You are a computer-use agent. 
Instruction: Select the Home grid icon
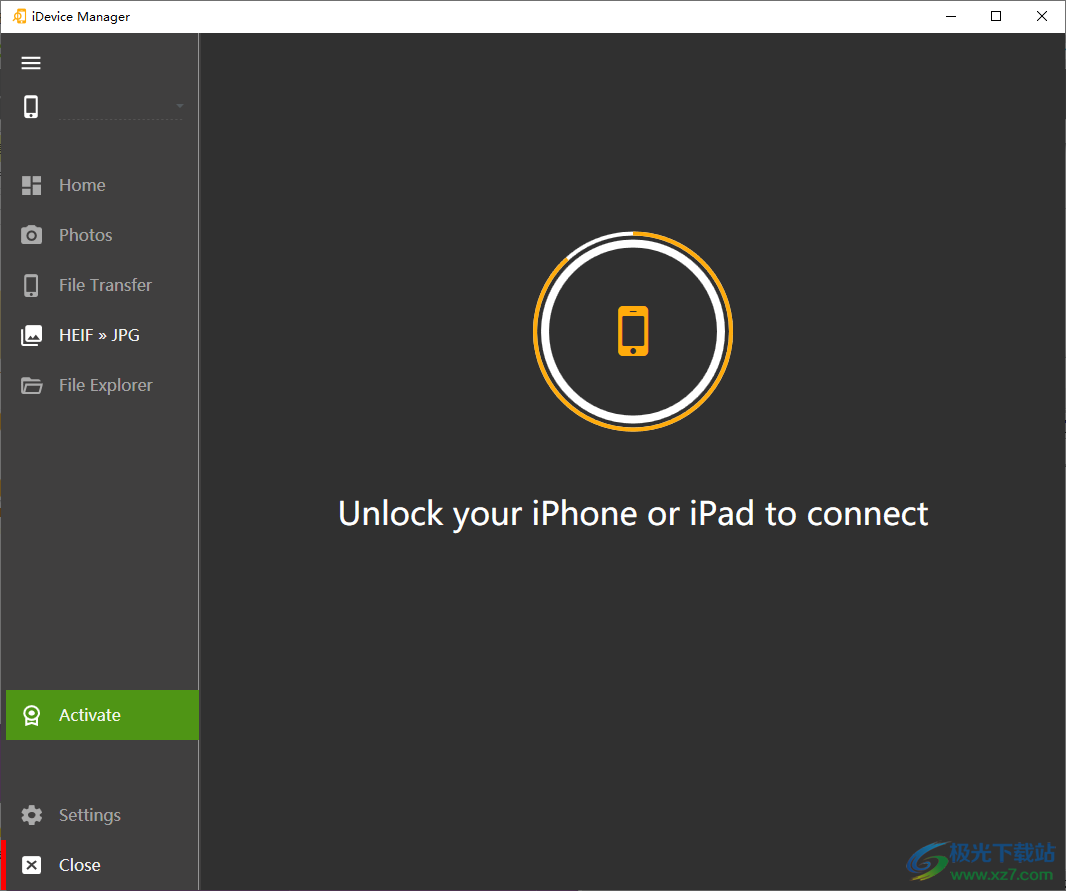tap(30, 185)
